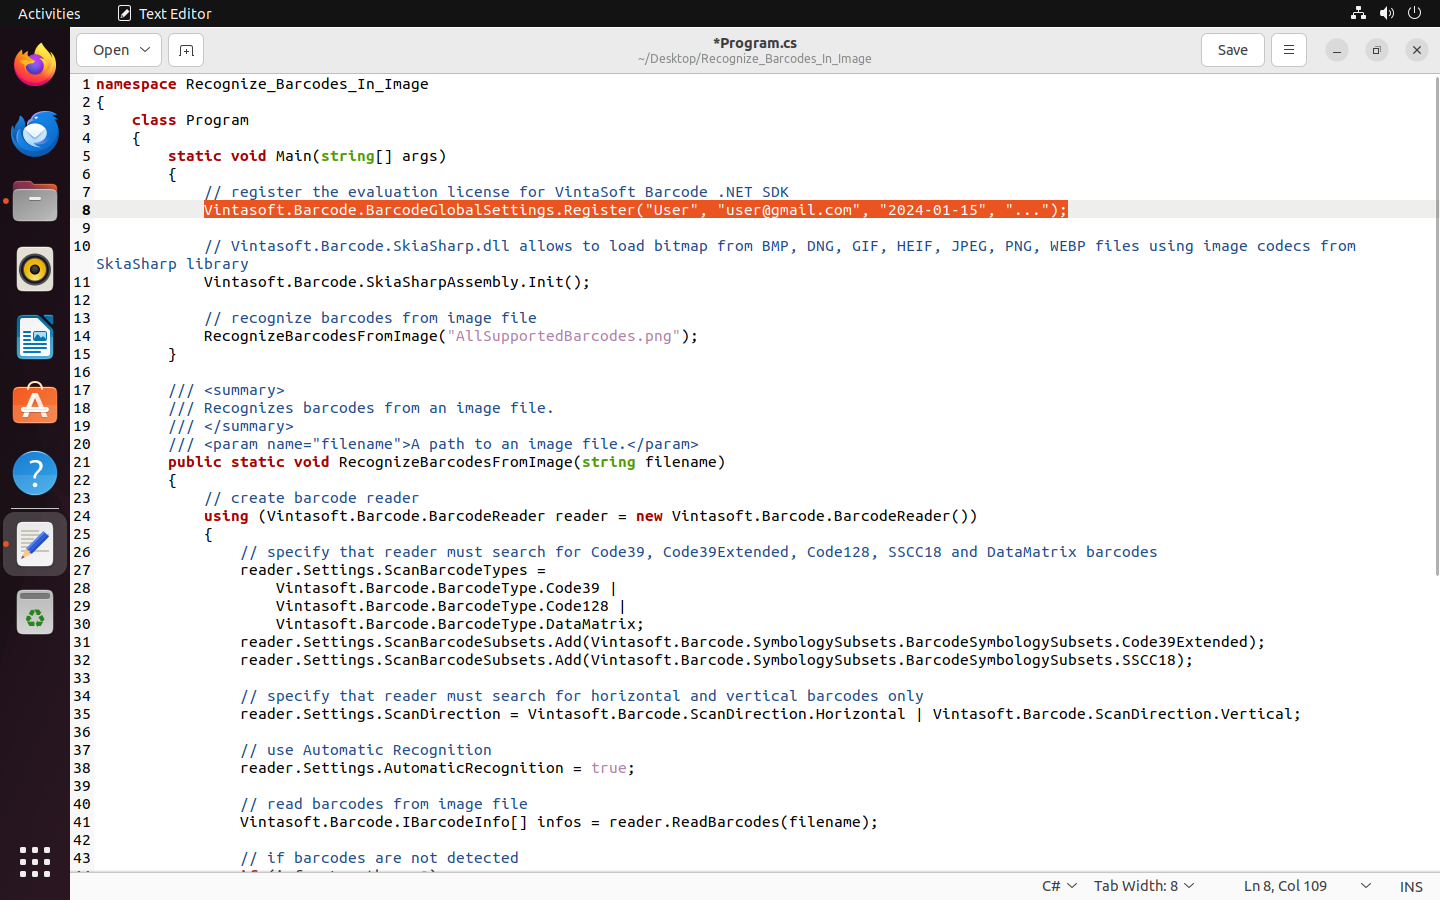Expand the Open recent files dropdown arrow
The width and height of the screenshot is (1440, 900).
[145, 50]
